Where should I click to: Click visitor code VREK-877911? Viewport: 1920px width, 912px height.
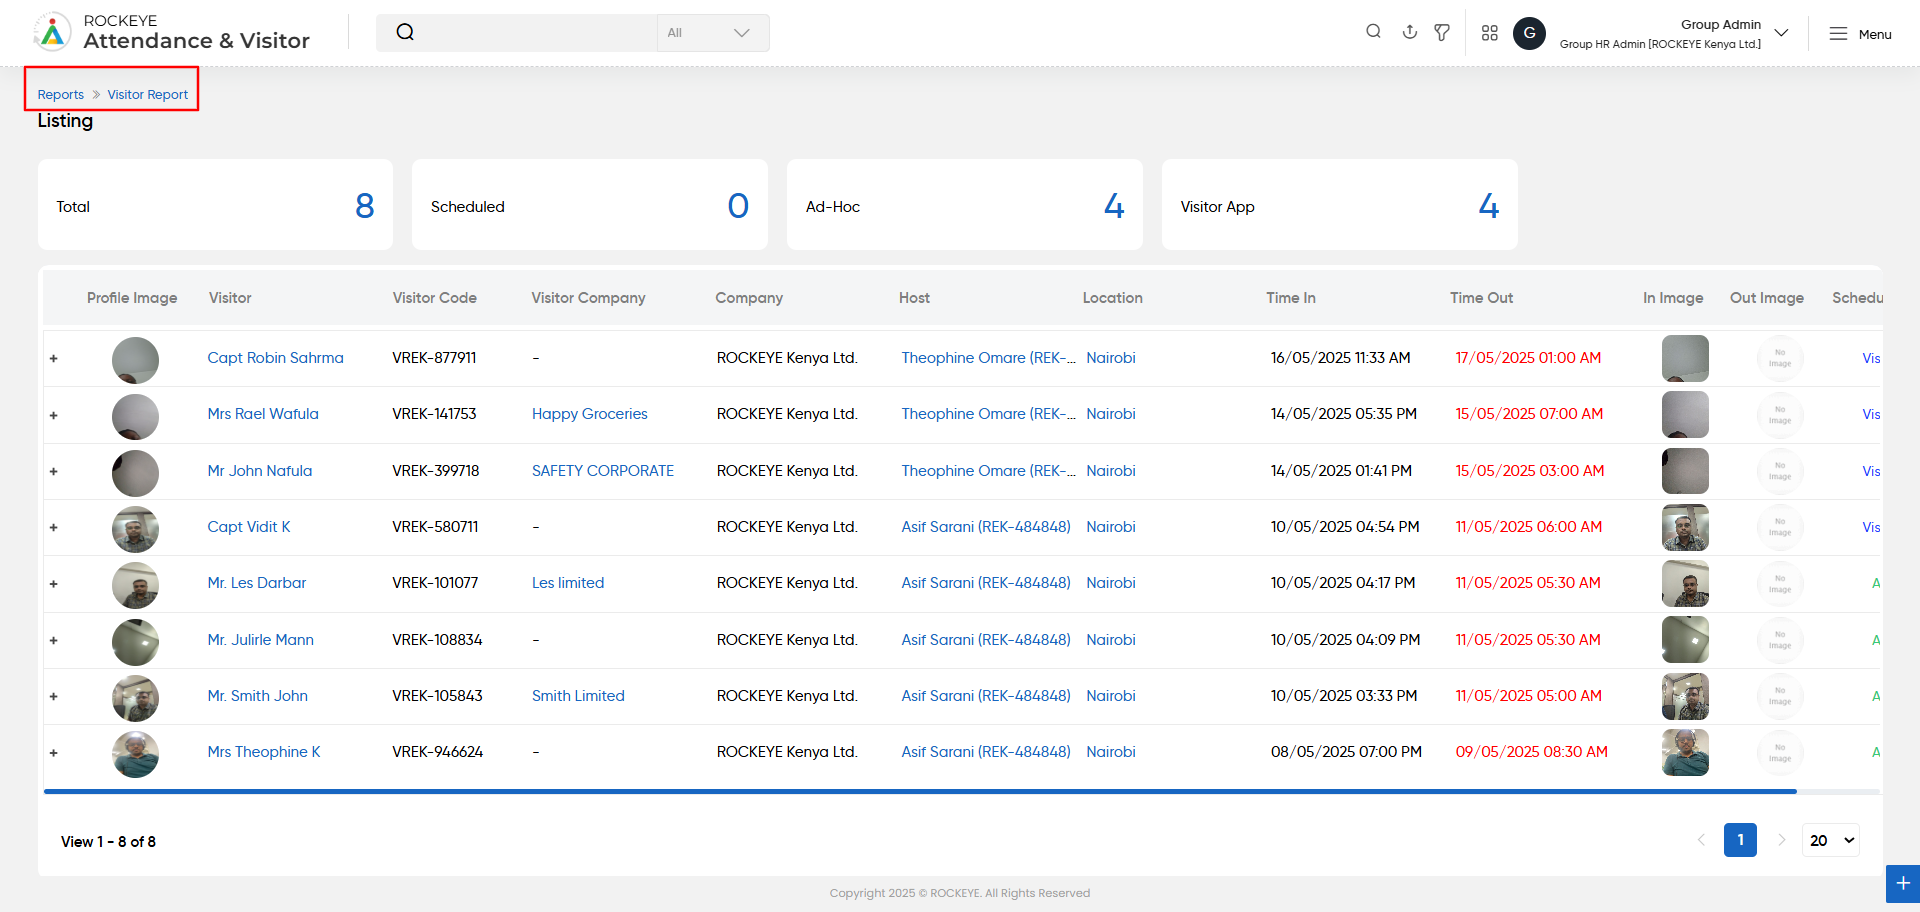(x=434, y=358)
